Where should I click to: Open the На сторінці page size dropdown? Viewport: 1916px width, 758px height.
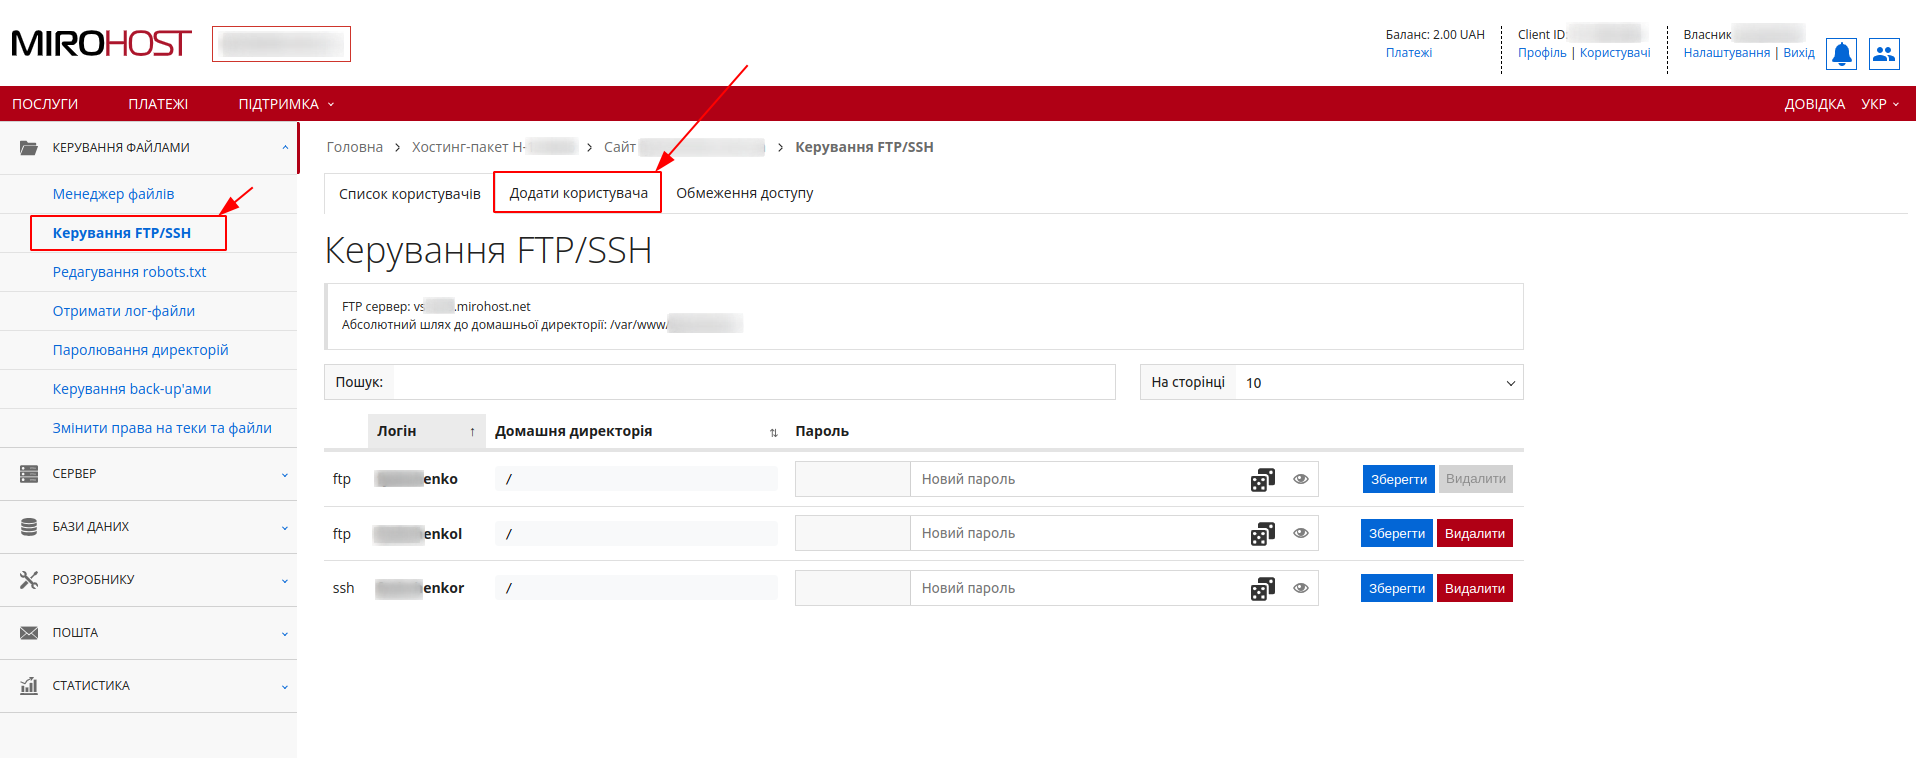tap(1379, 382)
